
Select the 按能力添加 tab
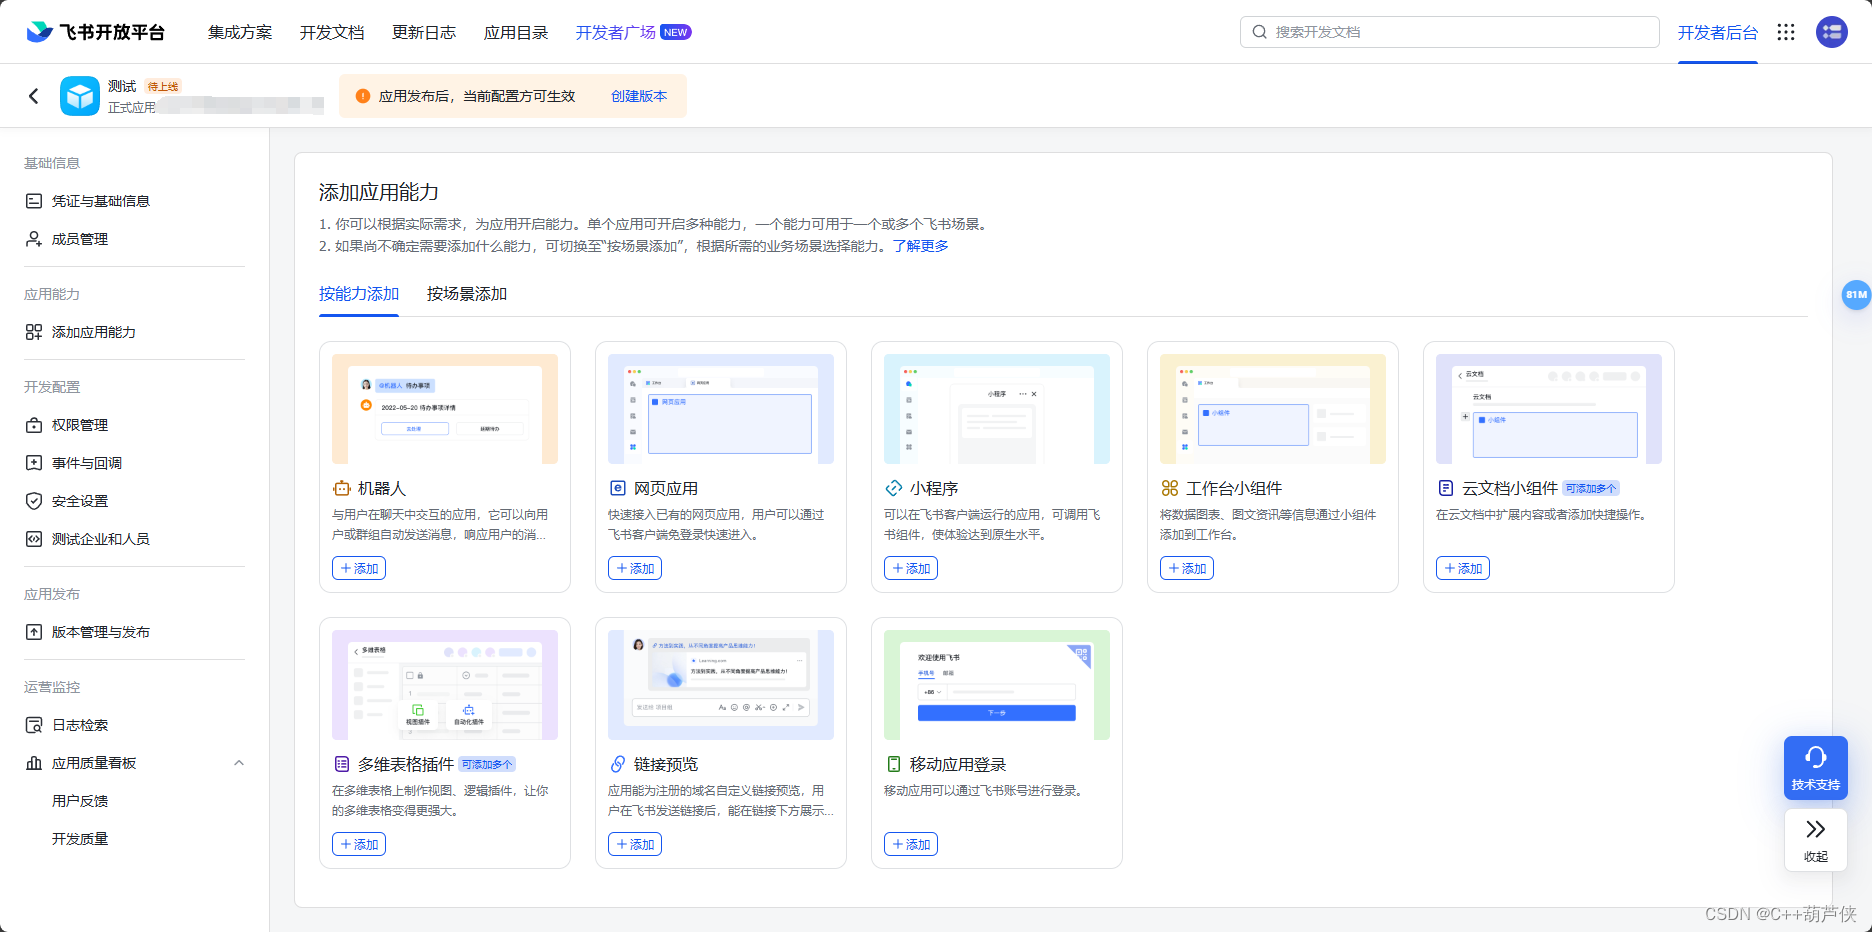[359, 294]
